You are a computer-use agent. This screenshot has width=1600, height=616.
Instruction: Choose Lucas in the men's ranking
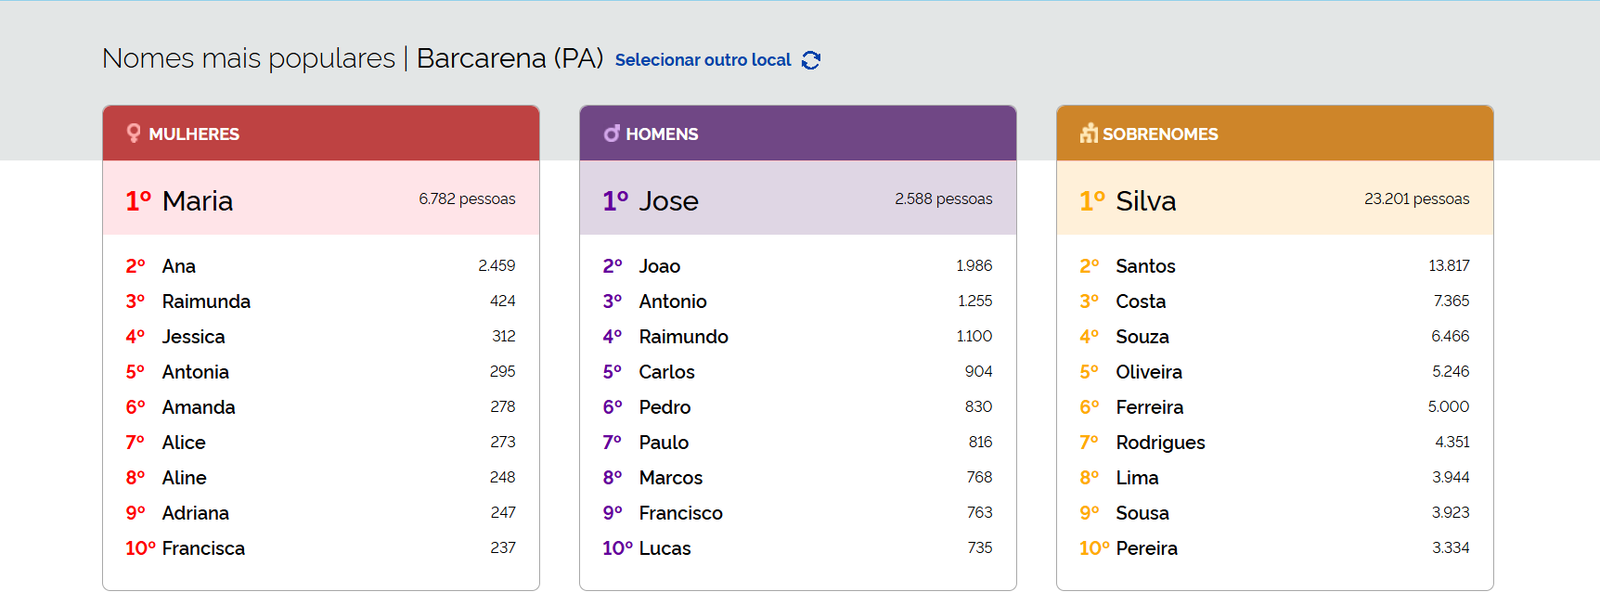click(665, 548)
